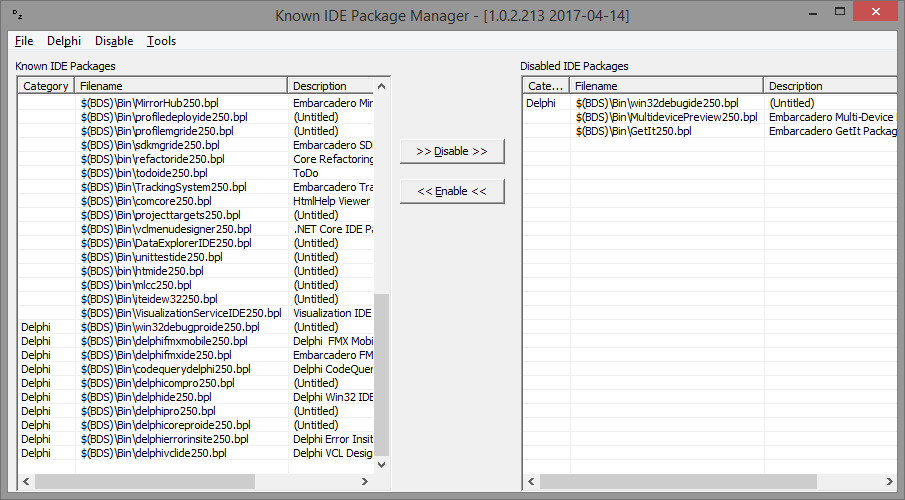Select the delphifmxmobile250.bpl row
The image size is (905, 500).
point(196,341)
